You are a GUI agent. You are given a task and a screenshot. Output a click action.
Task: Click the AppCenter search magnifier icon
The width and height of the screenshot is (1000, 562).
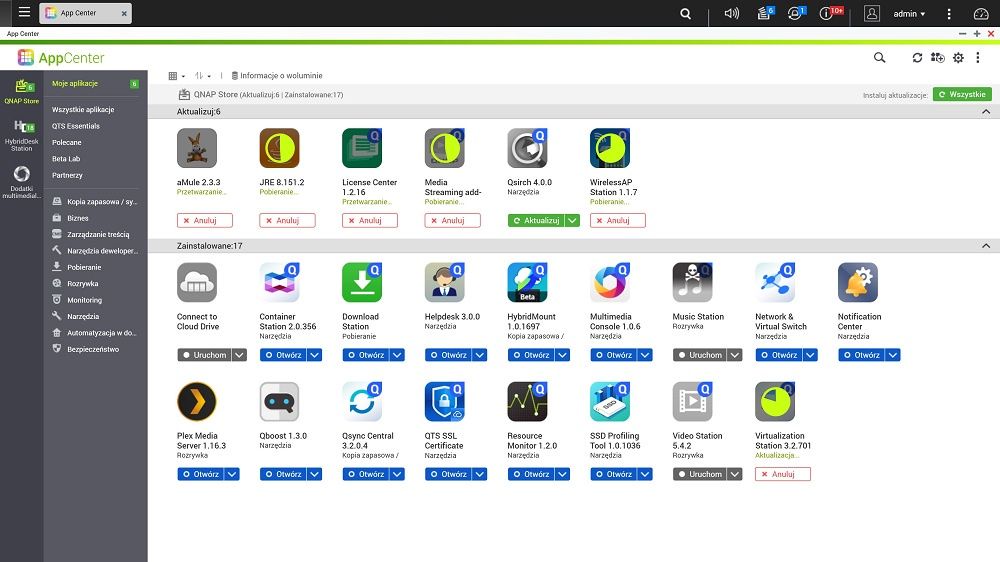coord(879,57)
